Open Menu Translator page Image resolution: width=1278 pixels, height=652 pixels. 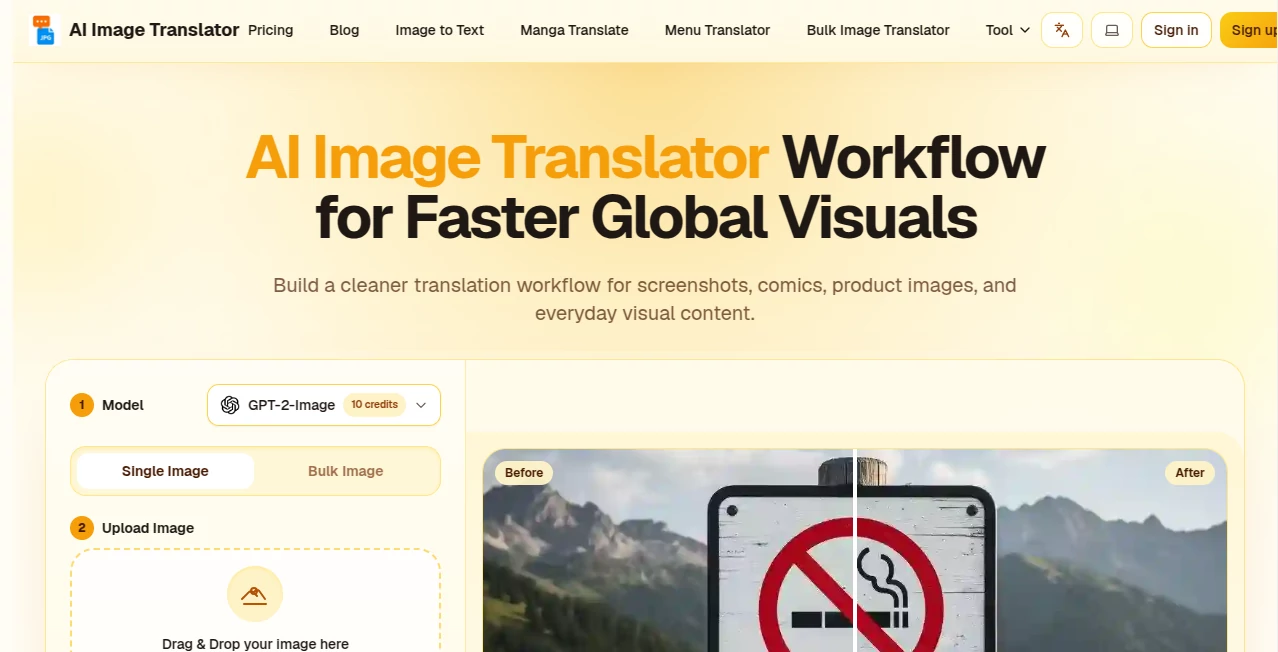(x=717, y=30)
